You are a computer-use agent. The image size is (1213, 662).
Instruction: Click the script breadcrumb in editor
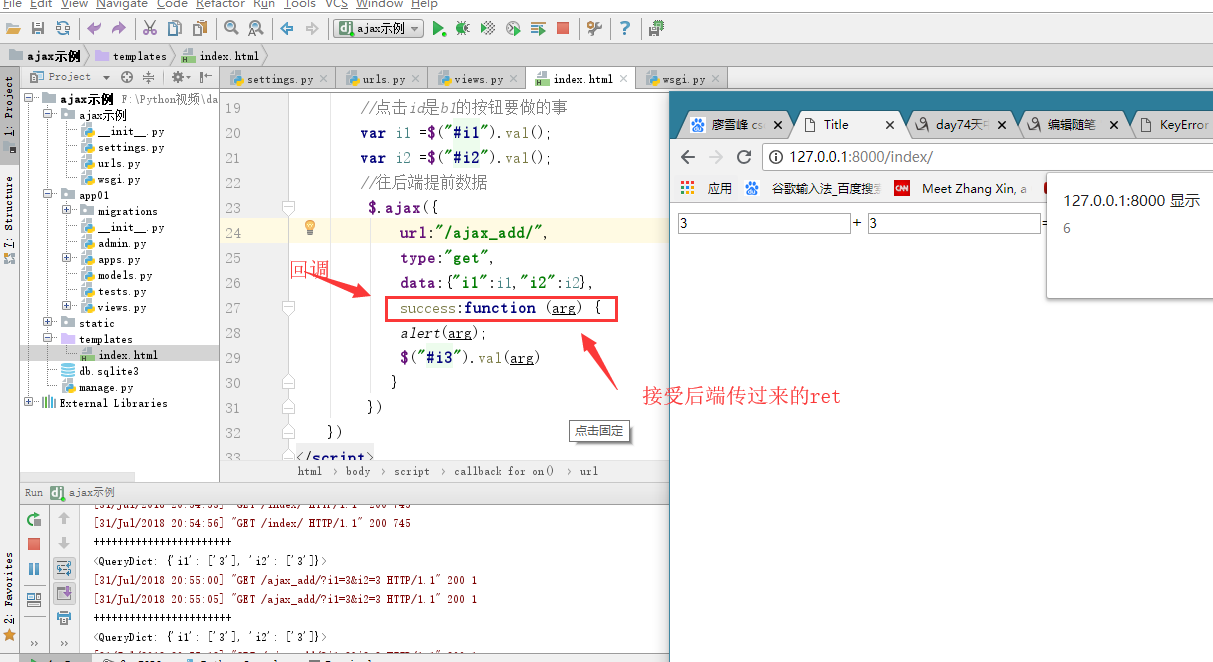click(412, 471)
